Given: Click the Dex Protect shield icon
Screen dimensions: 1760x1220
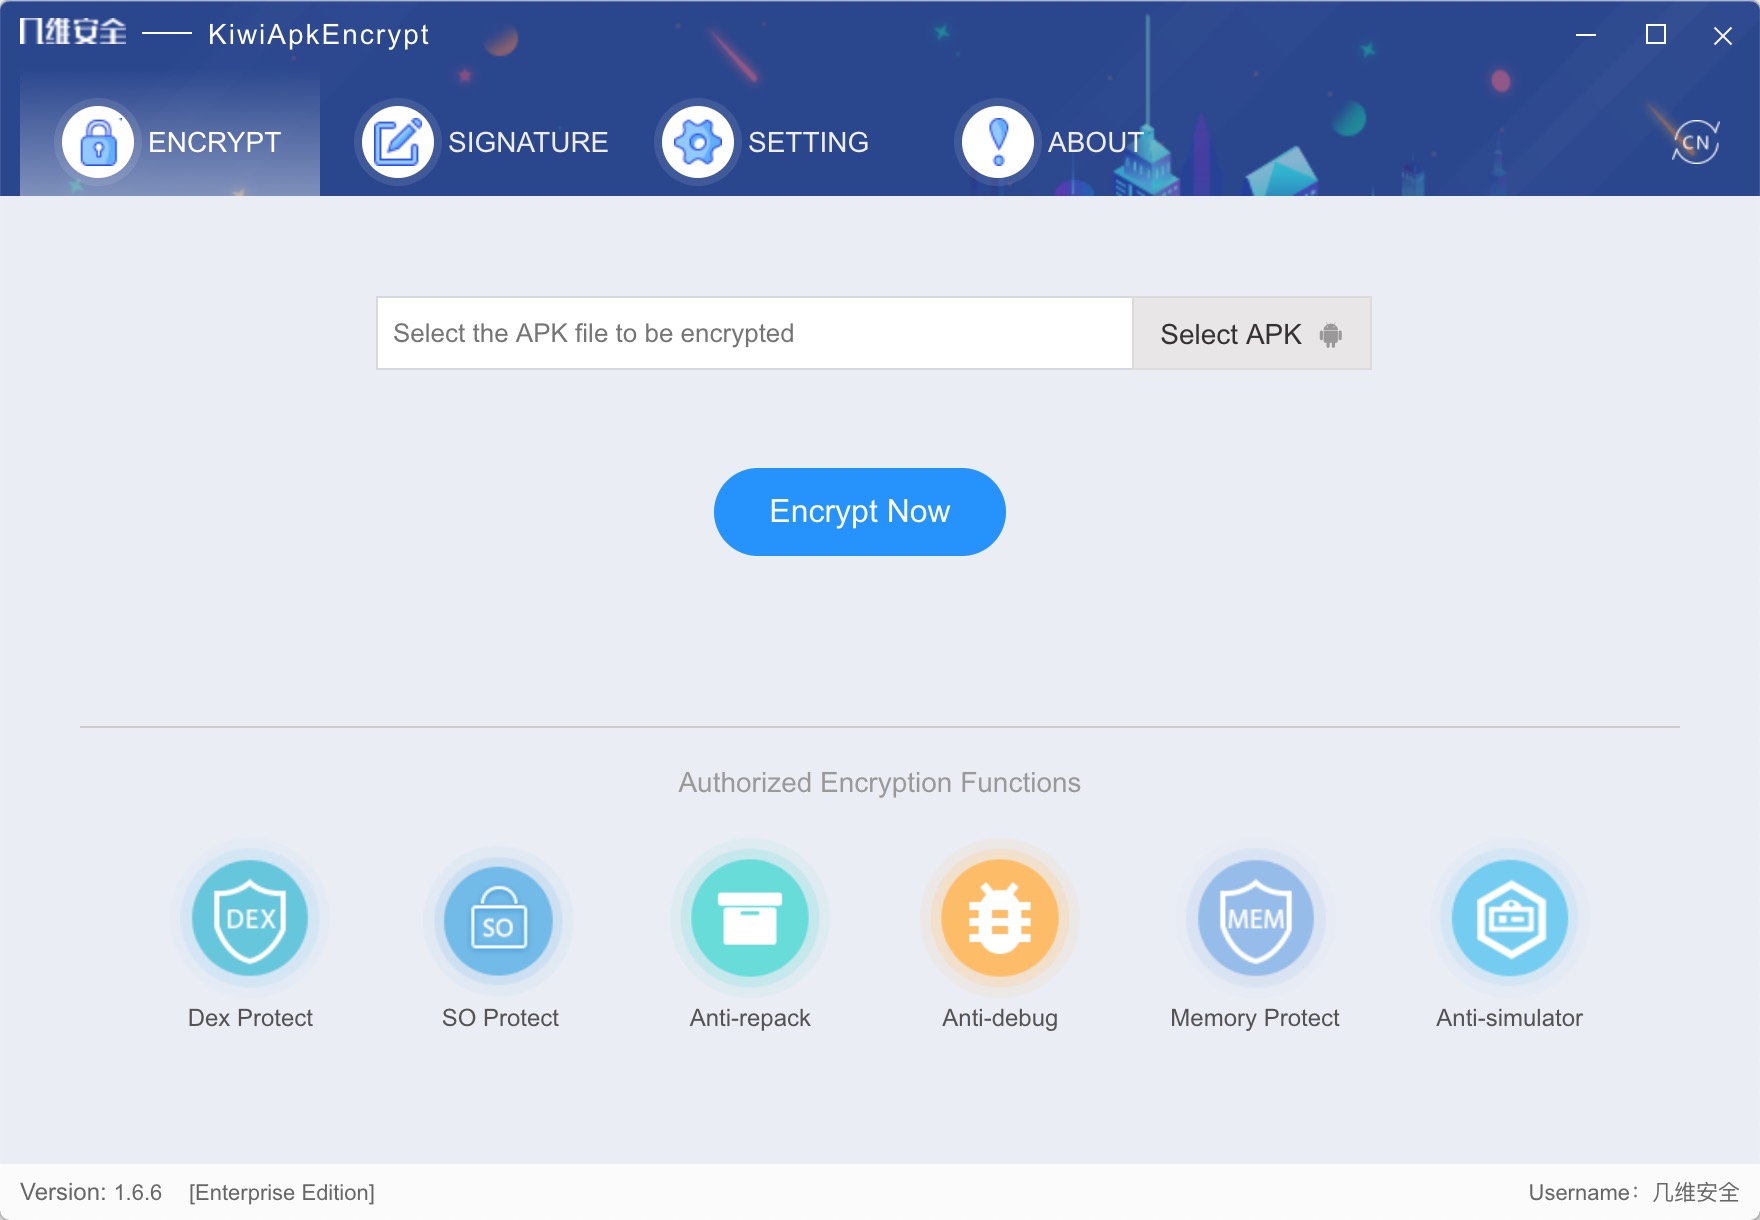Looking at the screenshot, I should 250,918.
